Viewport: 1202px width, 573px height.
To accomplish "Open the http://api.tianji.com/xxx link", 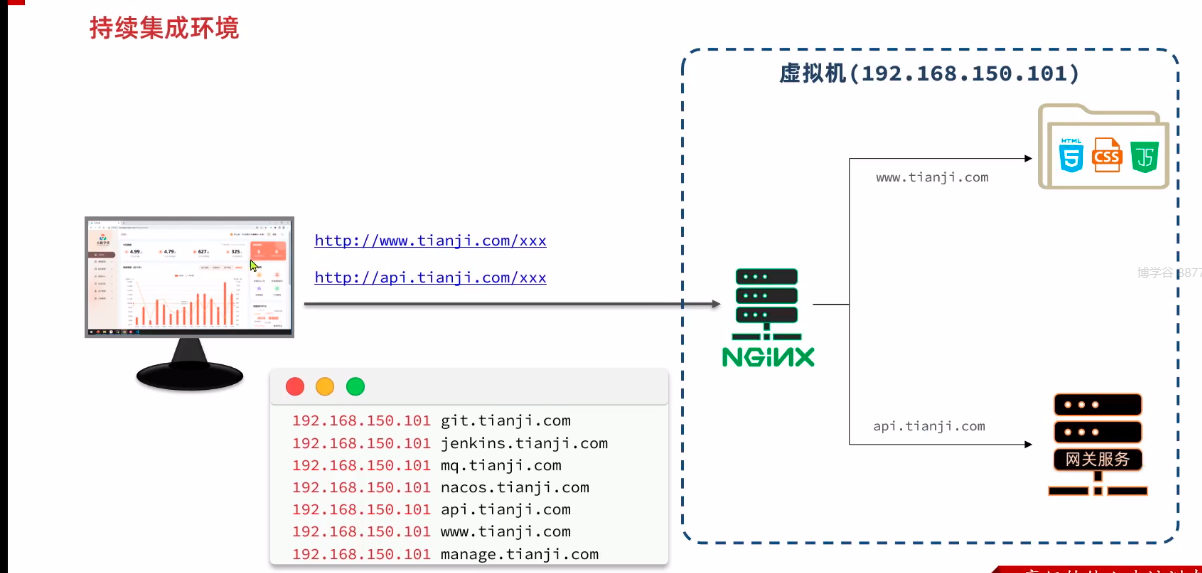I will [430, 278].
